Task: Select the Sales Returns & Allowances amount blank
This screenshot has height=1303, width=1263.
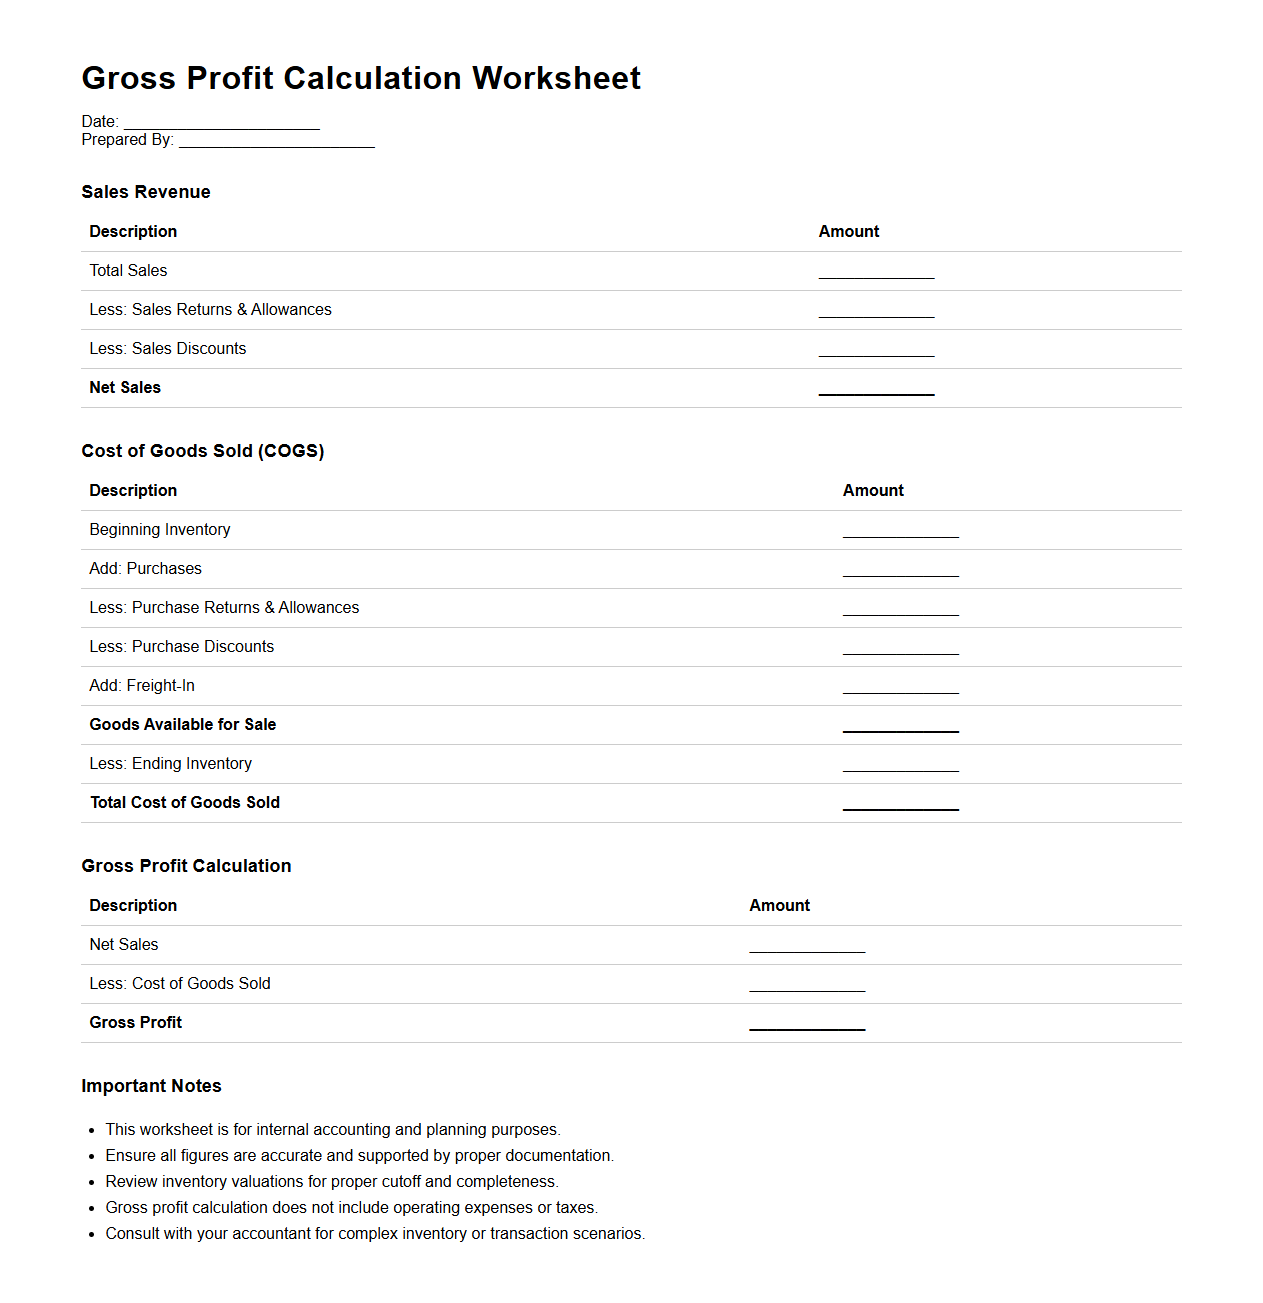Action: 876,311
